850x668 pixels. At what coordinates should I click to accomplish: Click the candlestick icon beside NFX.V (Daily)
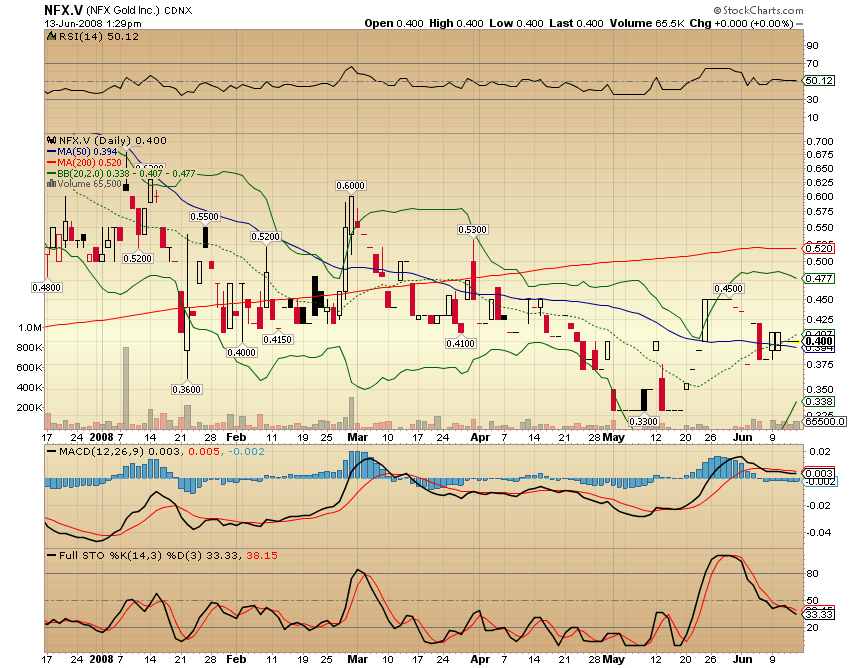52,139
